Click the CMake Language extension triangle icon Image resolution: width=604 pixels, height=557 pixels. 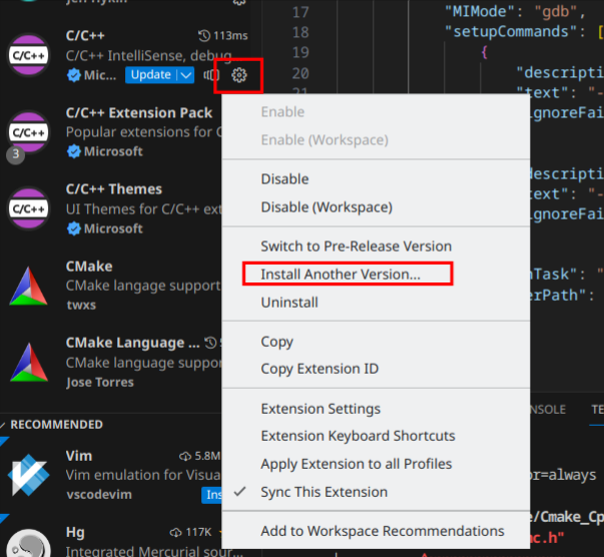coord(29,362)
